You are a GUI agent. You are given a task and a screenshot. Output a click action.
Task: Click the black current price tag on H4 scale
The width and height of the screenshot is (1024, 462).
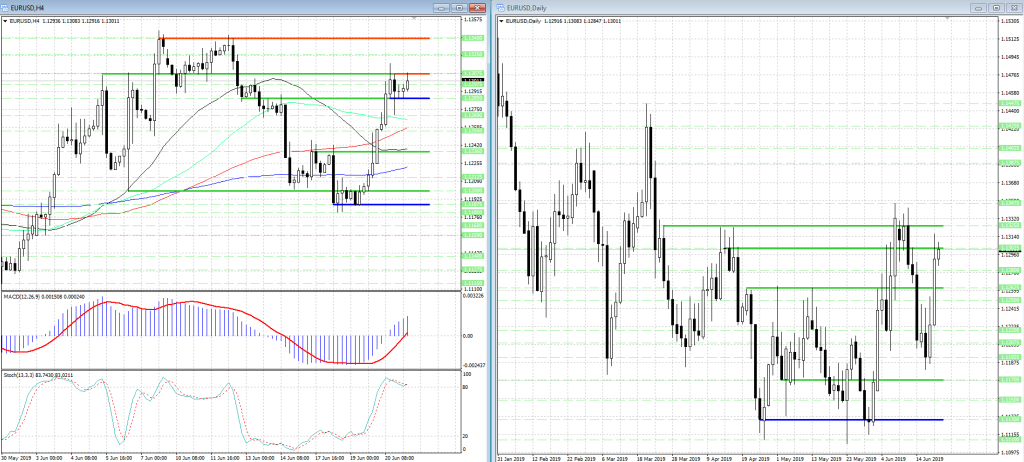click(473, 80)
